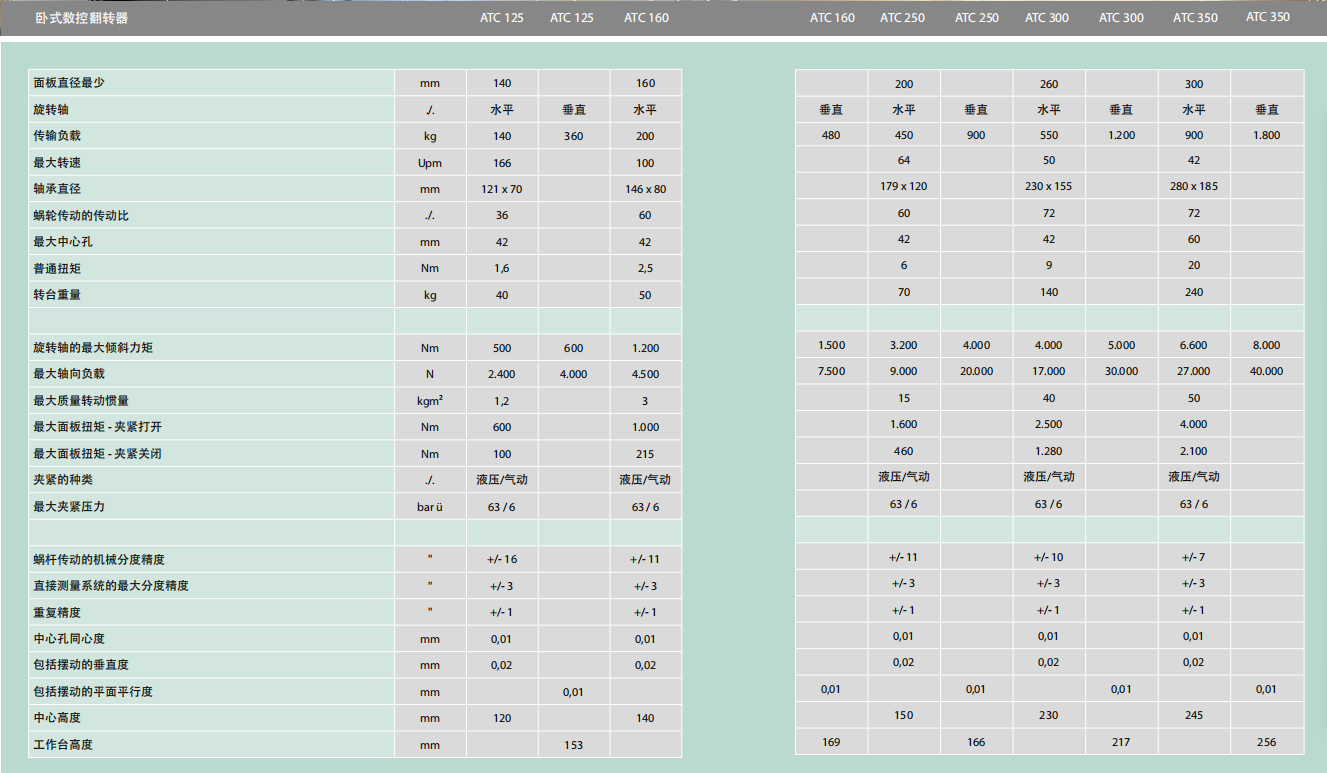Select the 面板直径最少 row label
The width and height of the screenshot is (1327, 773).
(x=68, y=83)
